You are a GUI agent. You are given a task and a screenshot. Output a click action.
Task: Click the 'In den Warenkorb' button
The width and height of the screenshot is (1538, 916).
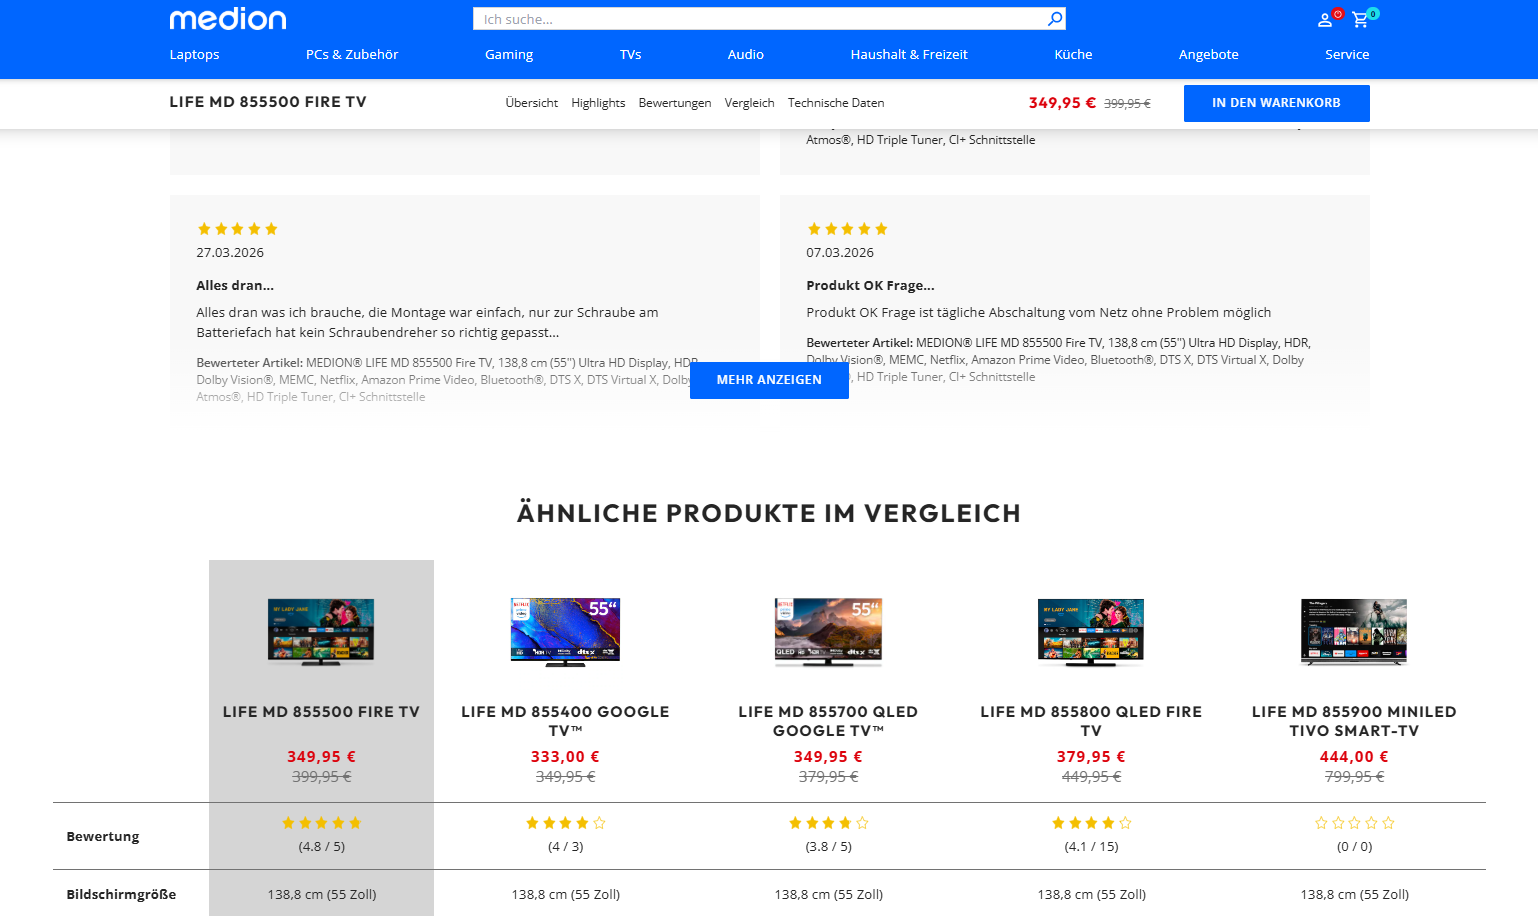click(1276, 103)
